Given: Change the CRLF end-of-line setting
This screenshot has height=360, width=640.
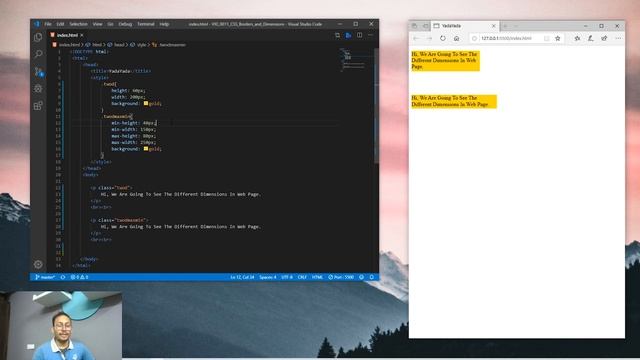Looking at the screenshot, I should click(302, 277).
